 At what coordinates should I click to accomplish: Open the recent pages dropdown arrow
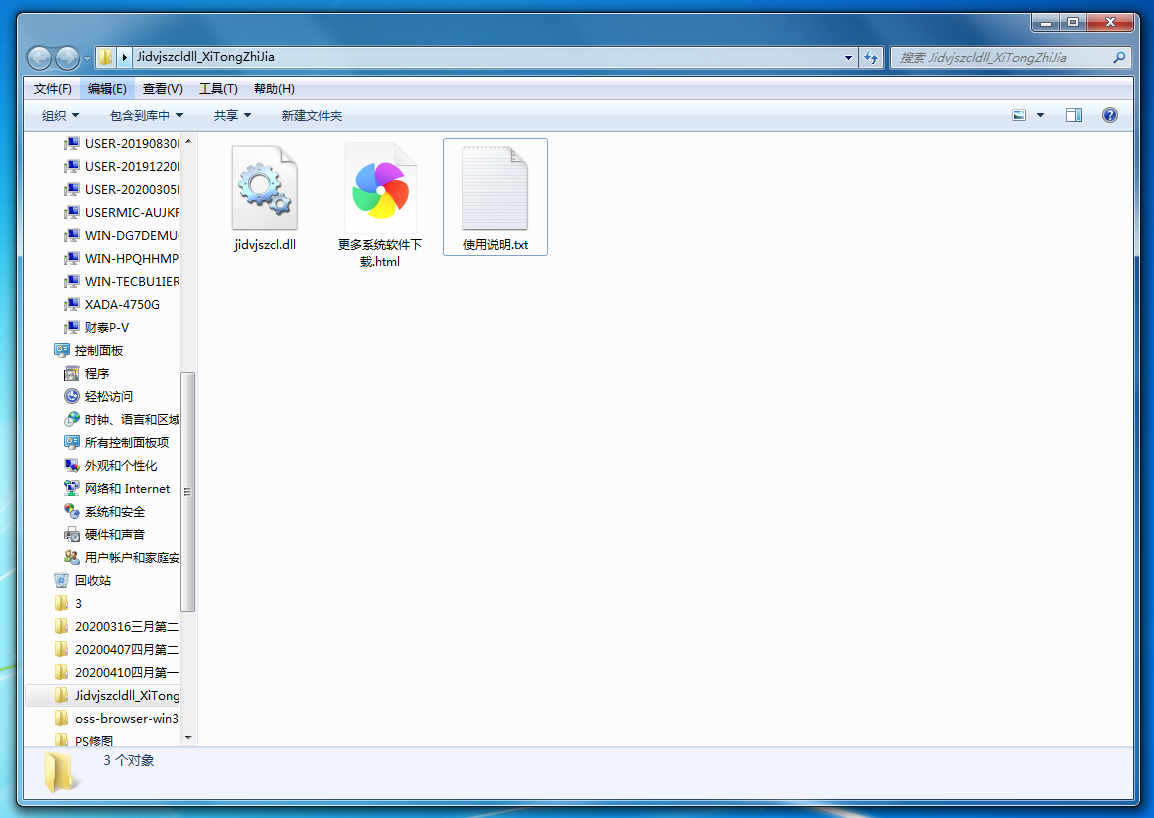point(87,57)
